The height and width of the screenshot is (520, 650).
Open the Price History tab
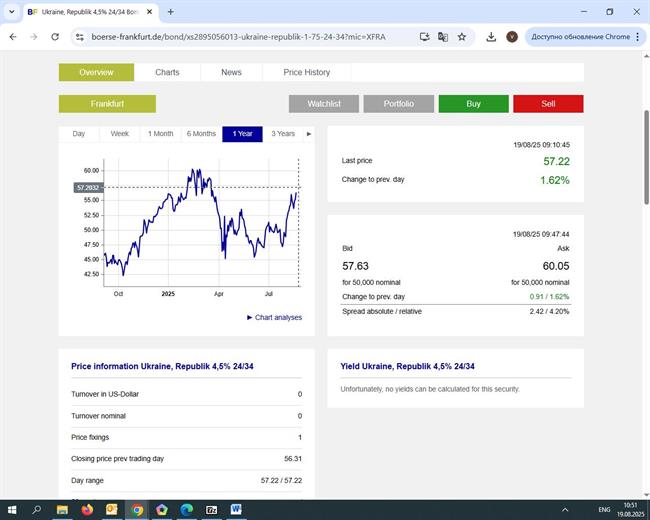coord(306,72)
